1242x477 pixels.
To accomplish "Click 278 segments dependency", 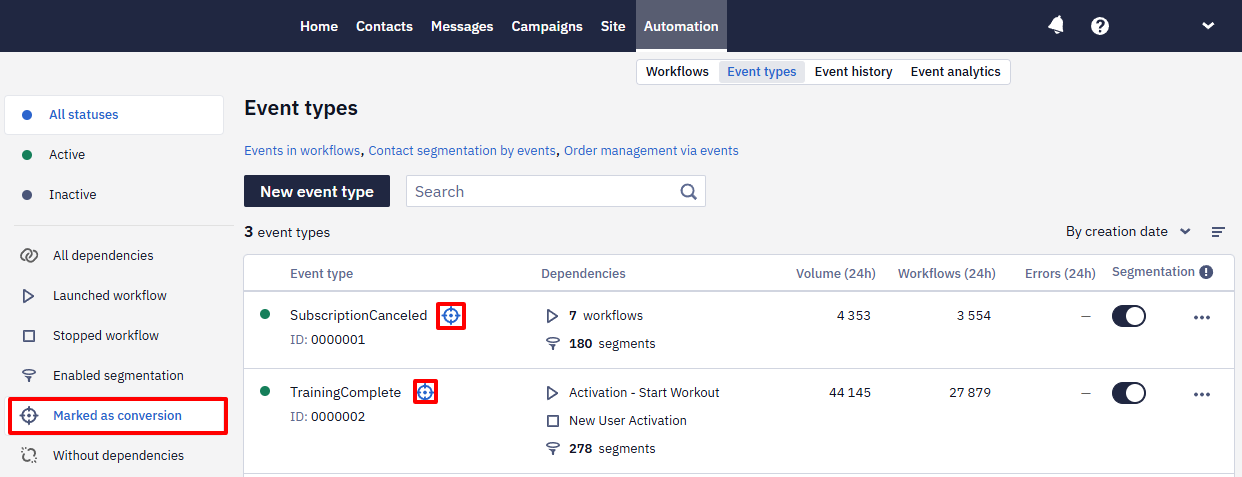I will click(x=612, y=449).
